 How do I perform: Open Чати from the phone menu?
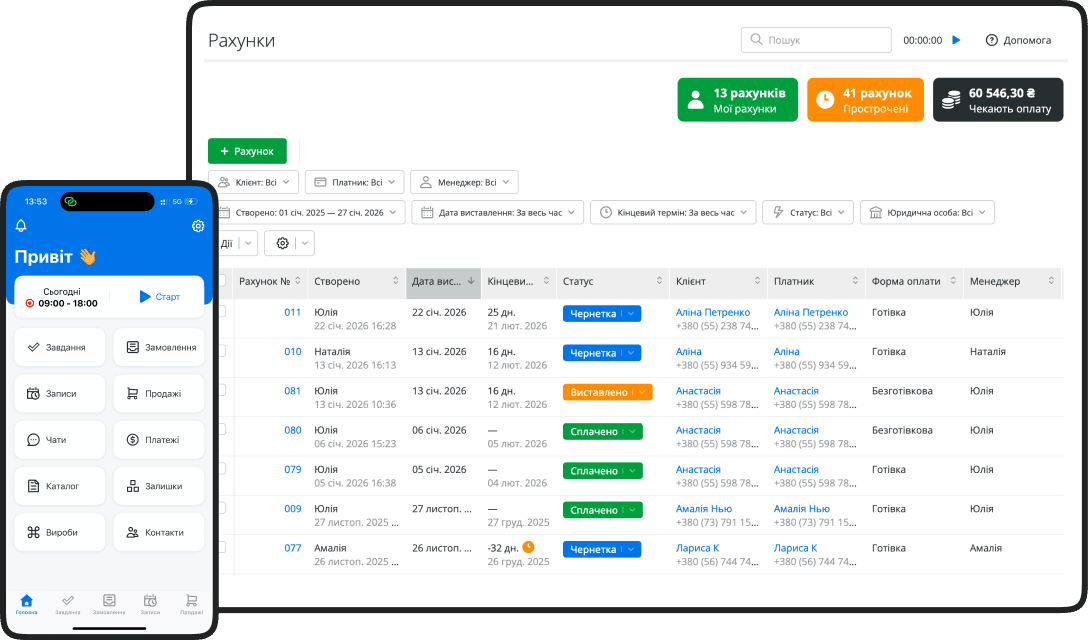point(60,440)
